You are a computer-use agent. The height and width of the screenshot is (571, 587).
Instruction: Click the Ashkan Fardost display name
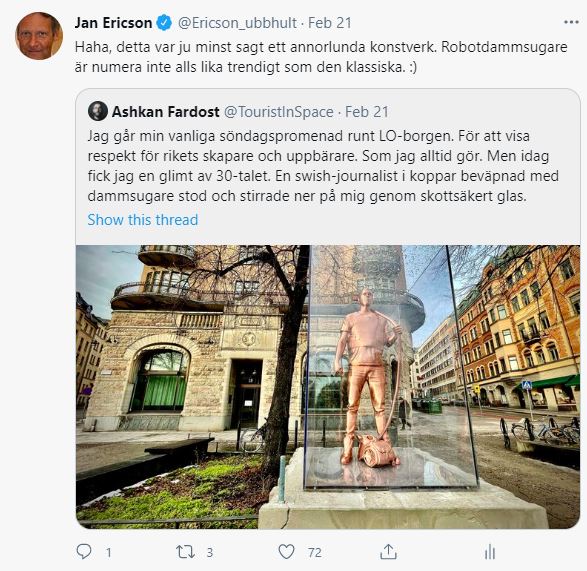point(165,112)
